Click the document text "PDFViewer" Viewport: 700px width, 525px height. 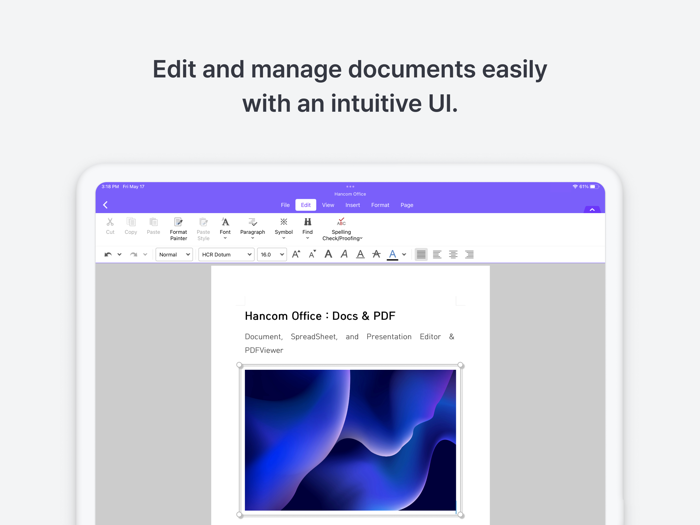coord(264,350)
